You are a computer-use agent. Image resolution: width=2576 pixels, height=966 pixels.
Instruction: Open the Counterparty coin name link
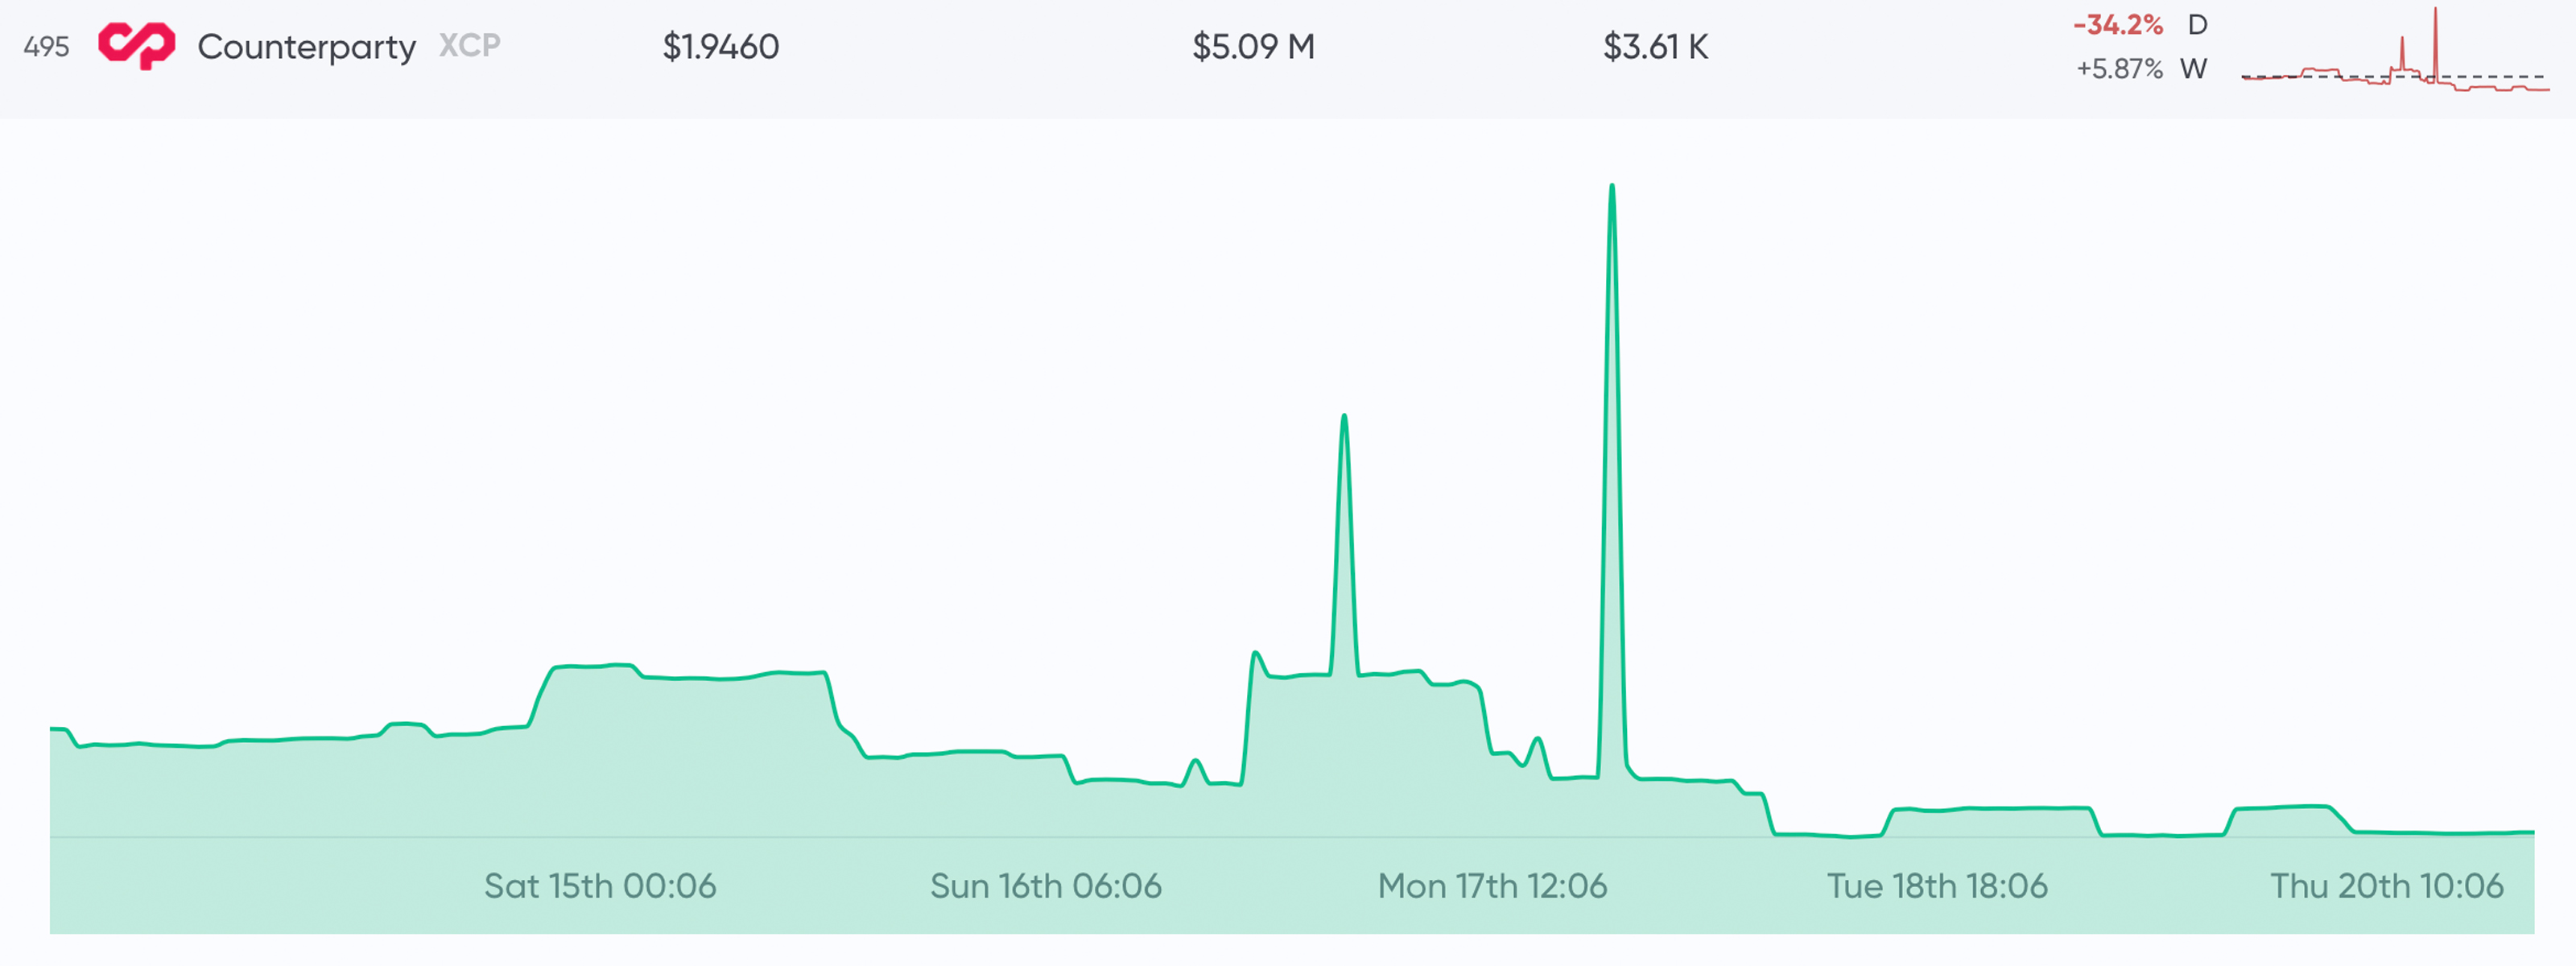[306, 46]
